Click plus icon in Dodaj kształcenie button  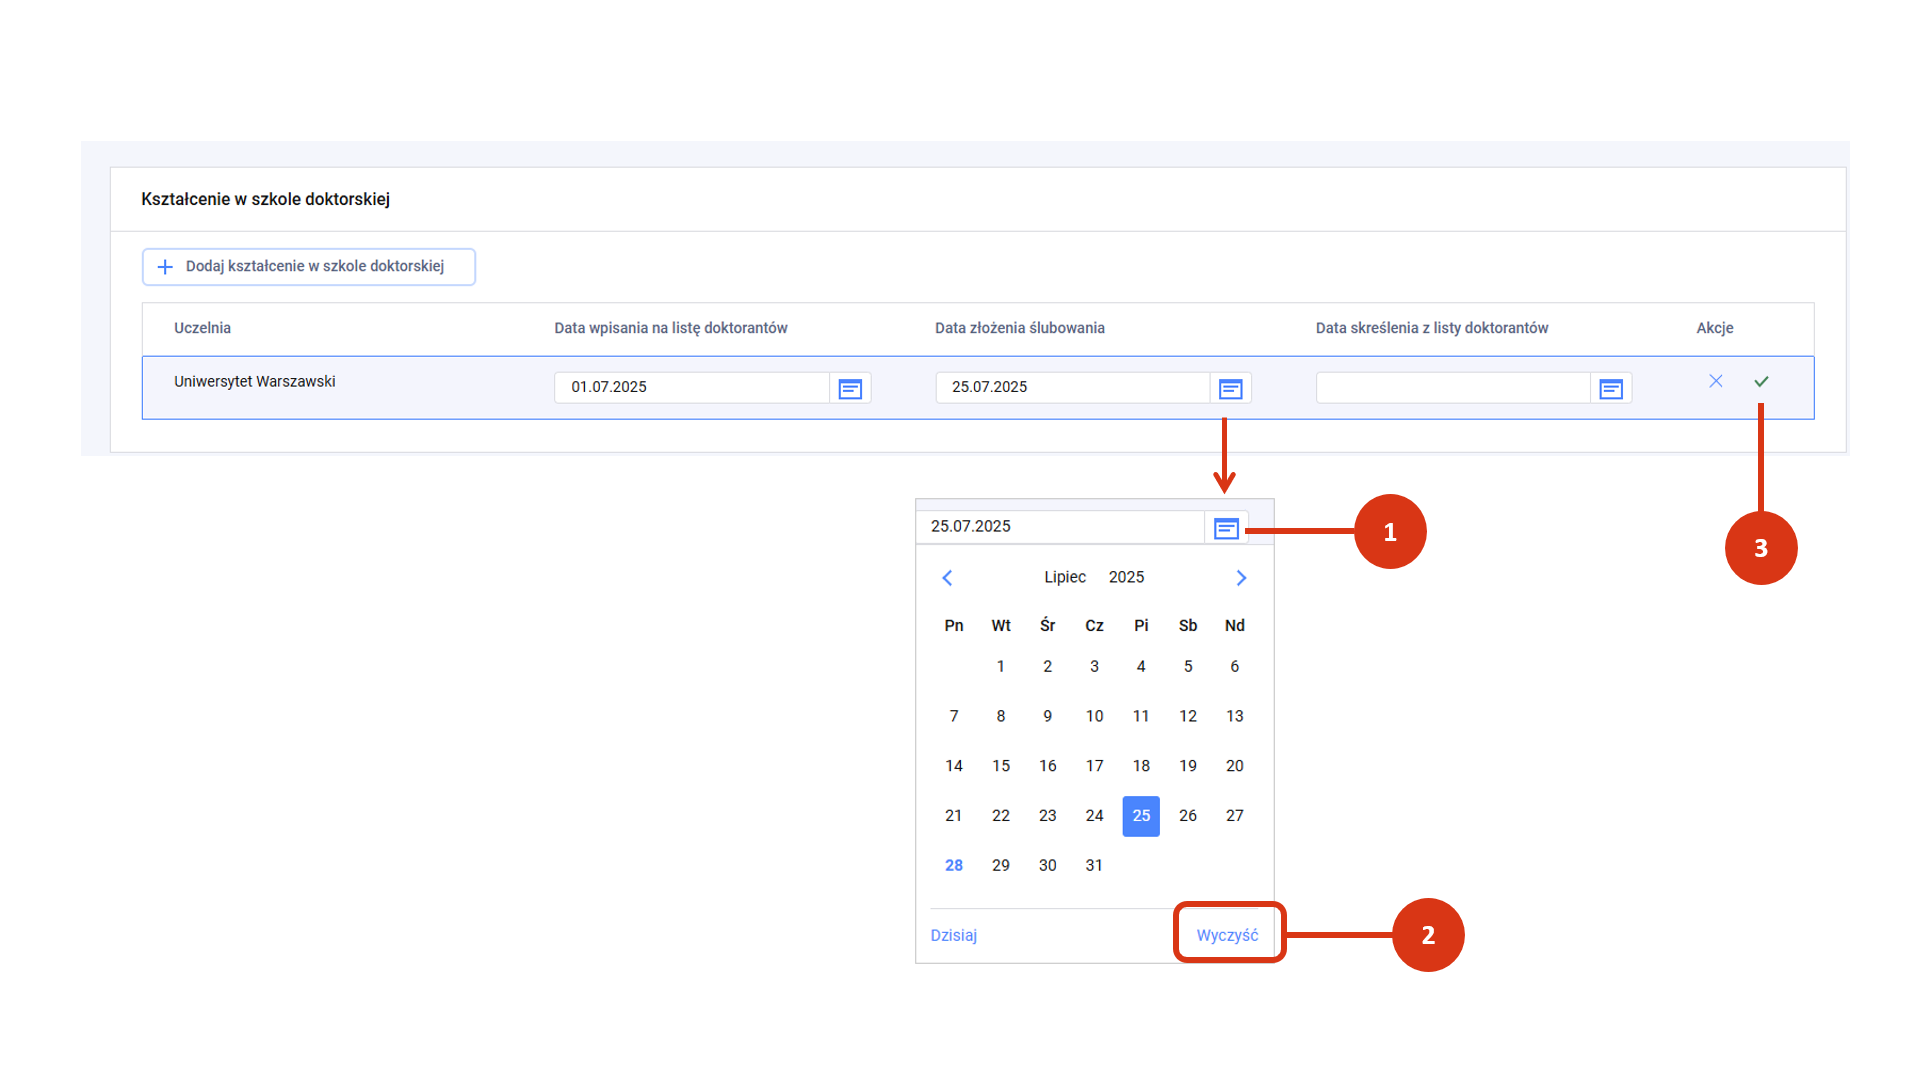pyautogui.click(x=166, y=267)
